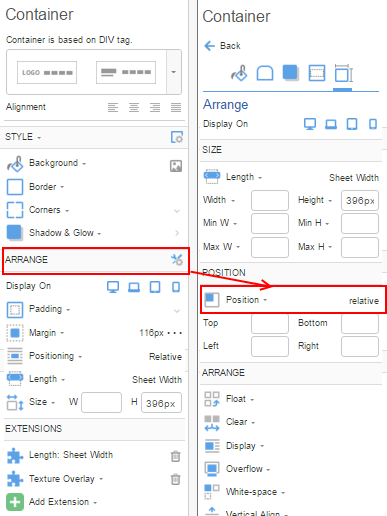Click the Display icon in Arrange section
This screenshot has height=516, width=387.
coord(212,446)
